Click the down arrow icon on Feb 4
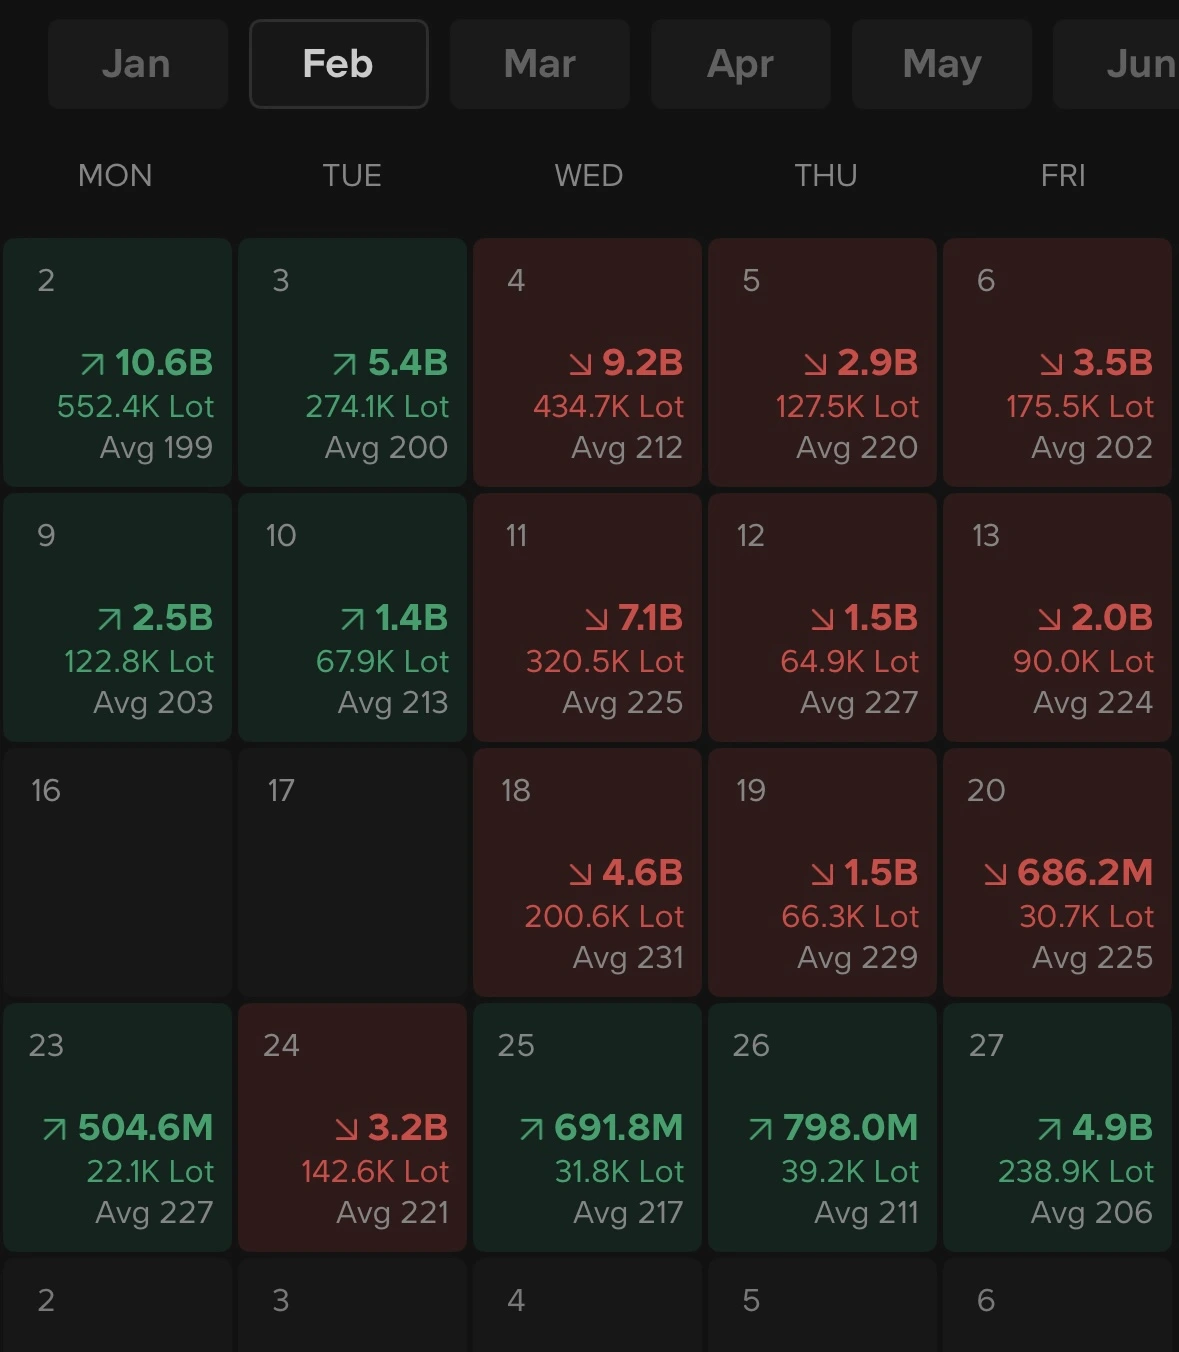The height and width of the screenshot is (1352, 1179). pos(580,364)
